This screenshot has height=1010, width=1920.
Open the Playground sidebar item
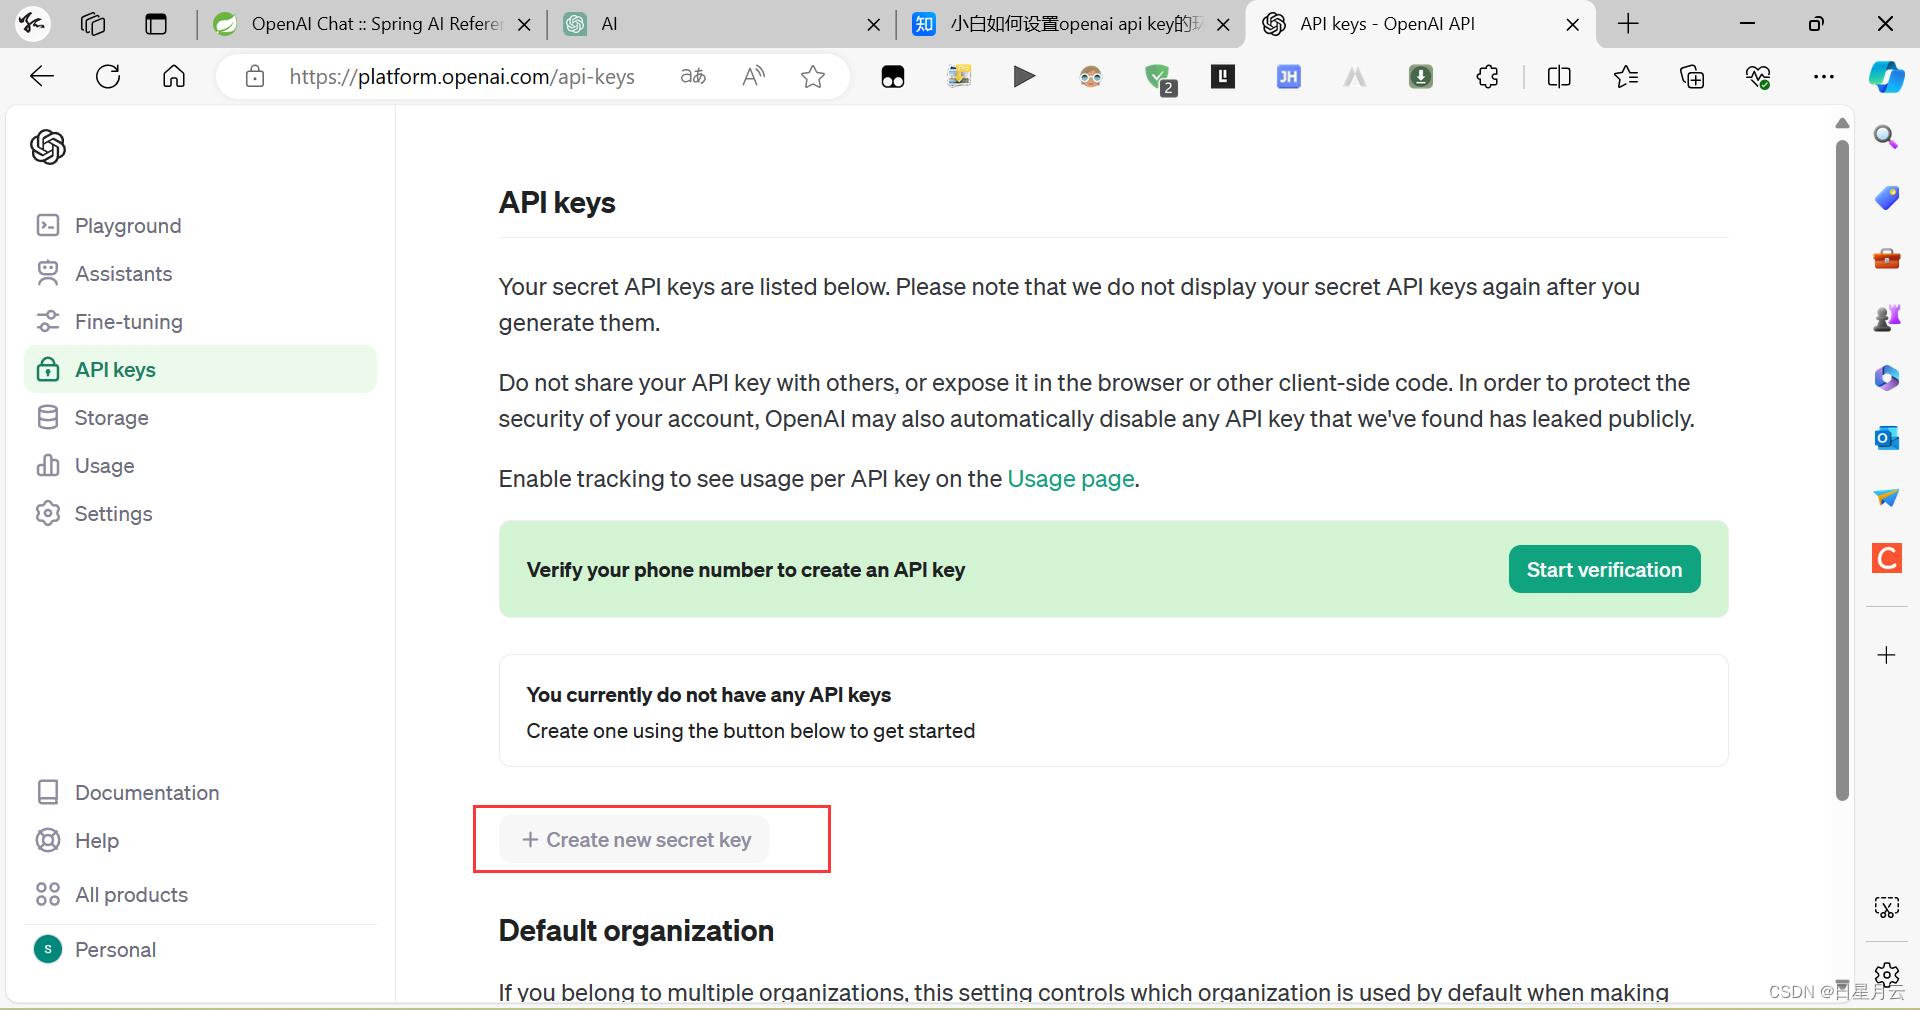[200, 226]
